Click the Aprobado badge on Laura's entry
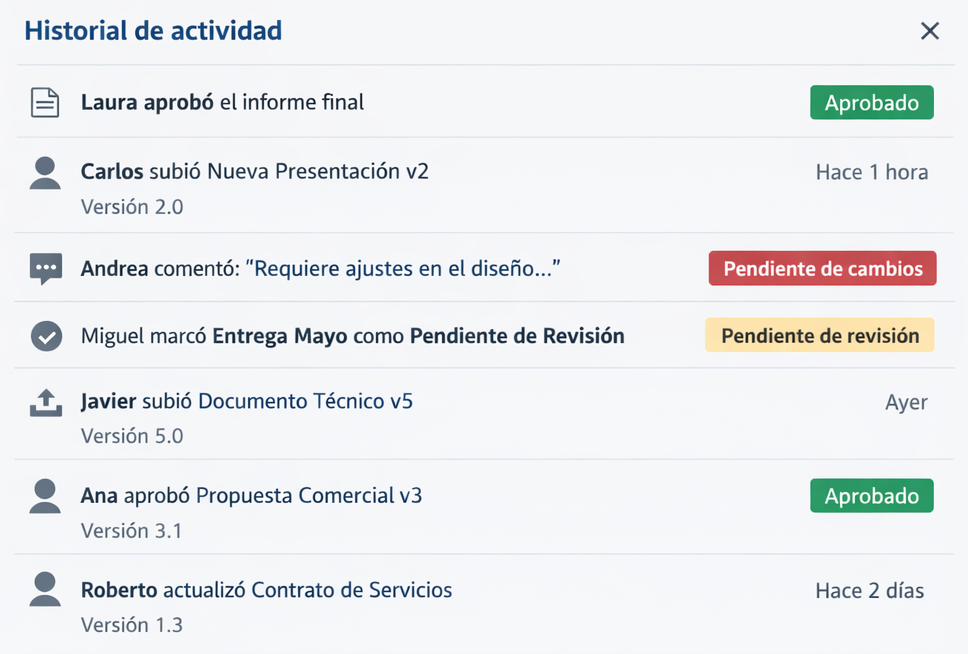Viewport: 968px width, 654px height. click(871, 101)
